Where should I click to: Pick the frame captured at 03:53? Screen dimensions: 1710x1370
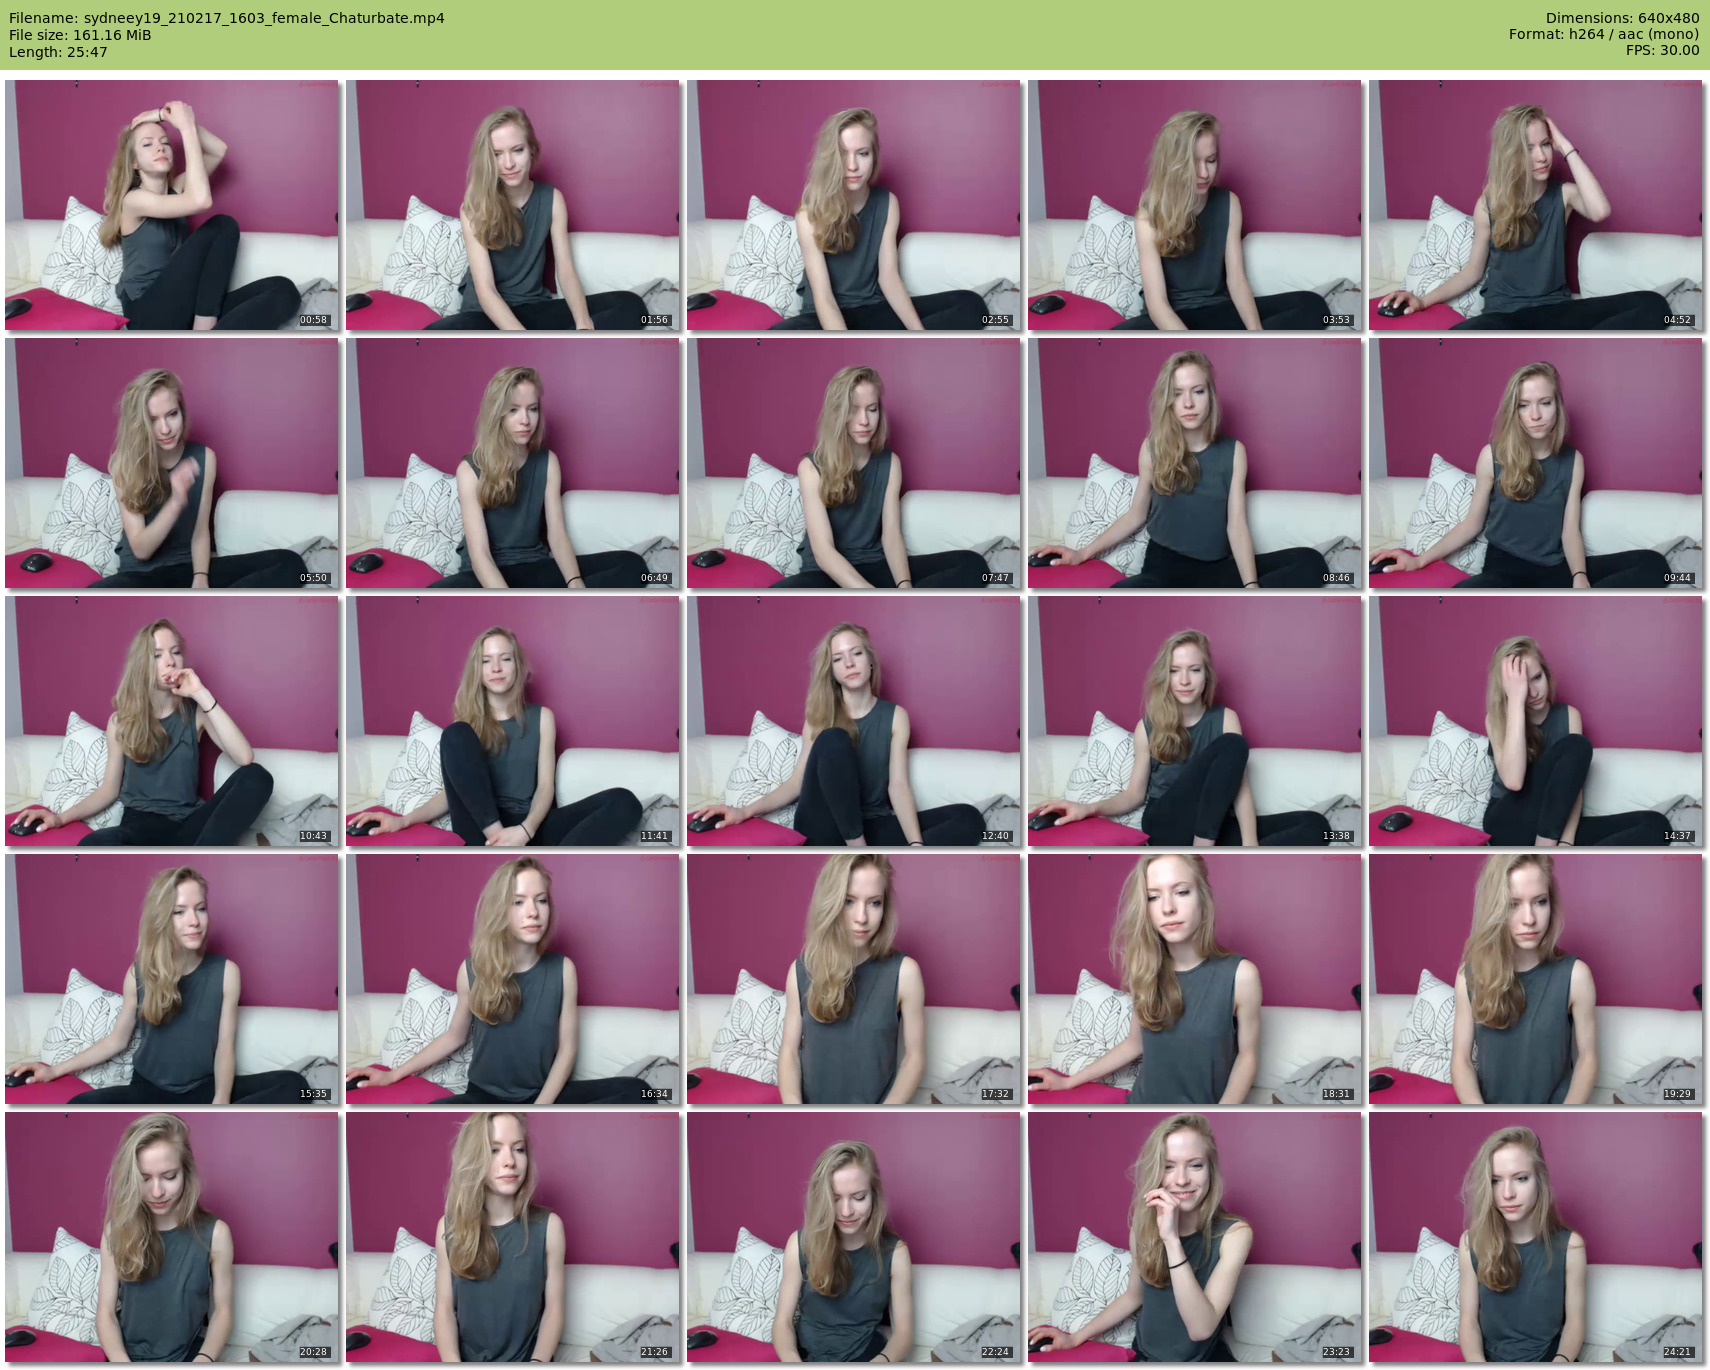(1195, 205)
